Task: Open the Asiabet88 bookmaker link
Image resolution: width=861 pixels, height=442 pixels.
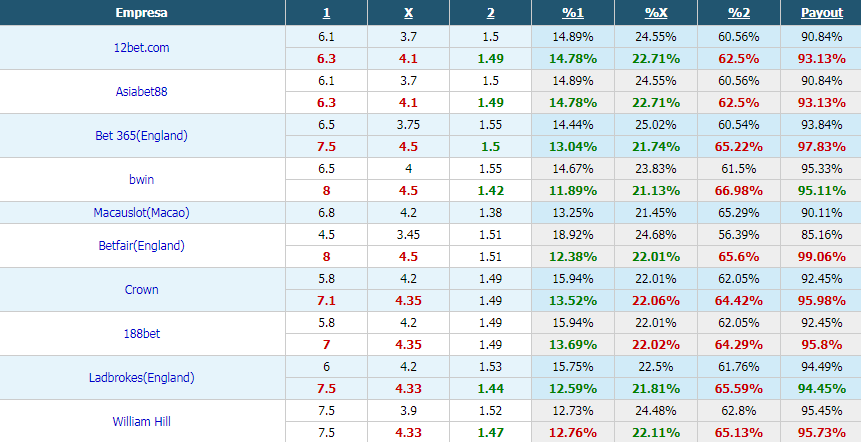Action: tap(142, 92)
